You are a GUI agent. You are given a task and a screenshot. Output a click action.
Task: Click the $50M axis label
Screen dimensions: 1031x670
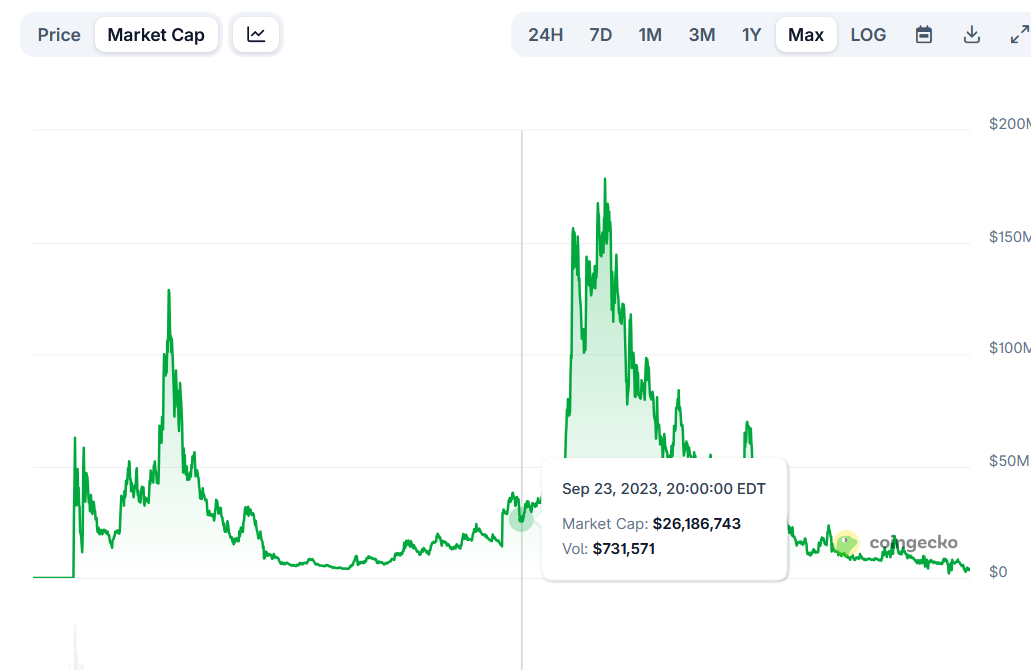click(1009, 461)
